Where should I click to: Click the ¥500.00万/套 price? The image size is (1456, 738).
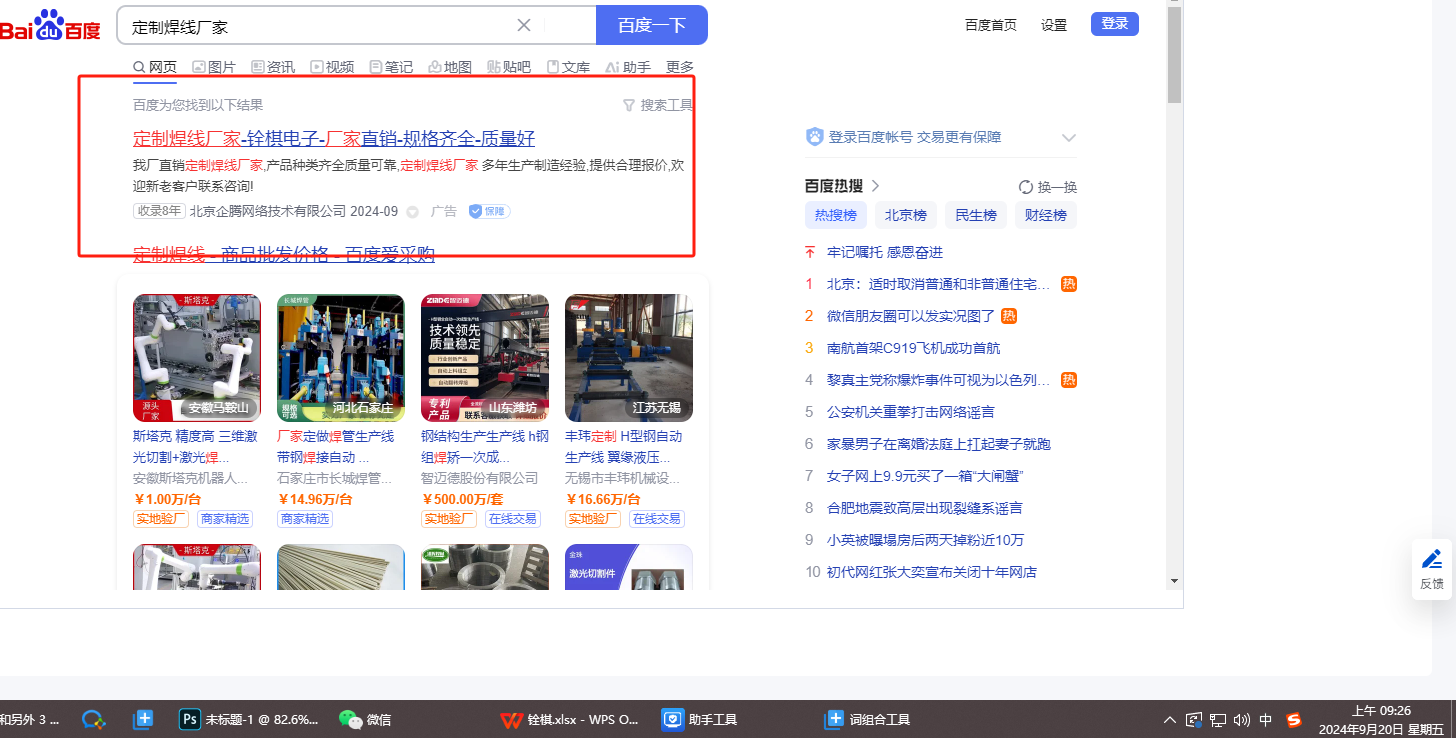(x=465, y=499)
